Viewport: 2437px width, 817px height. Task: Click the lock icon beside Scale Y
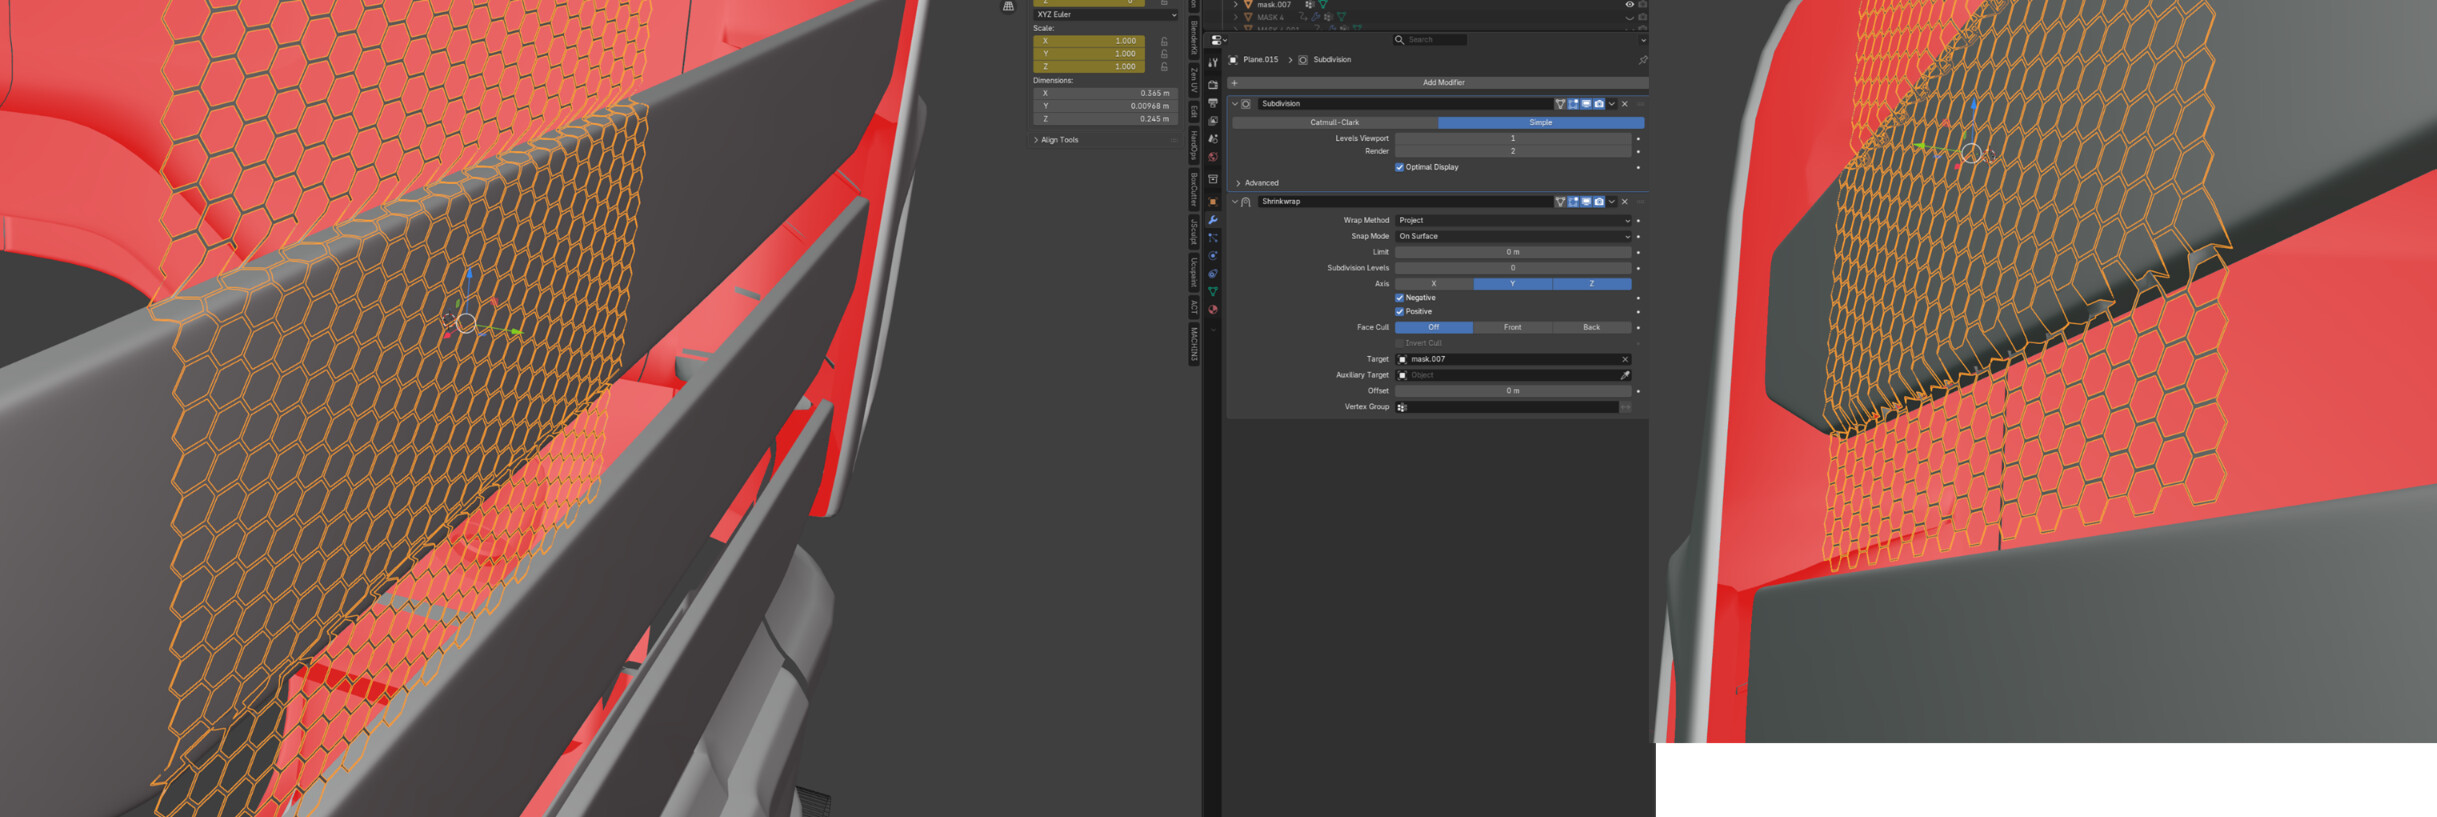pyautogui.click(x=1164, y=54)
